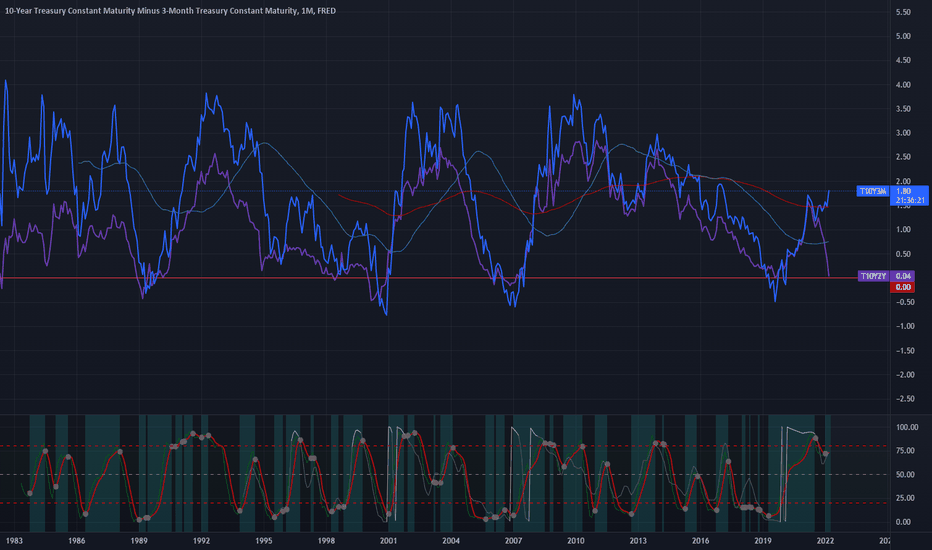Click the 1.00 price scale label
The width and height of the screenshot is (932, 550).
(x=903, y=230)
